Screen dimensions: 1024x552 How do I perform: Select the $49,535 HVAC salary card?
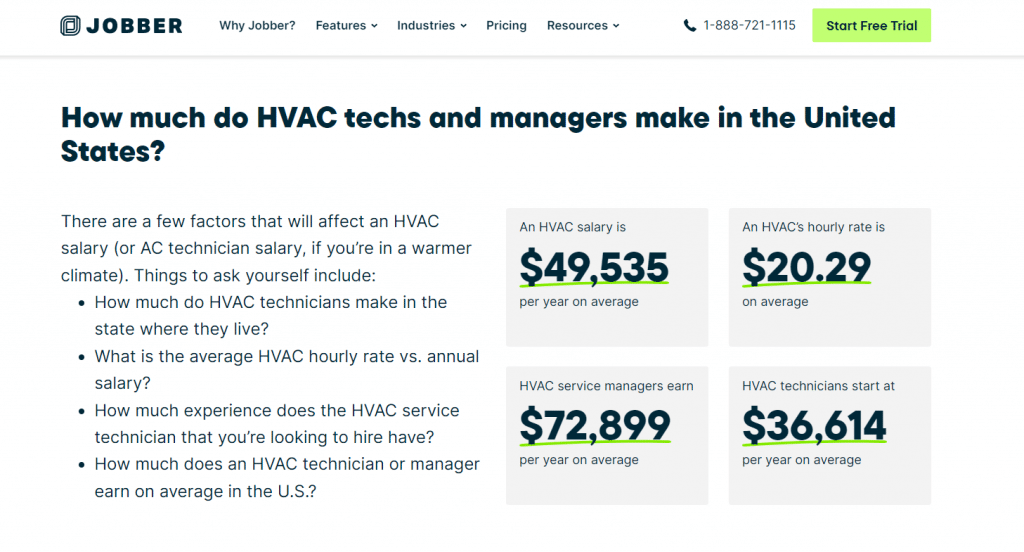tap(607, 277)
